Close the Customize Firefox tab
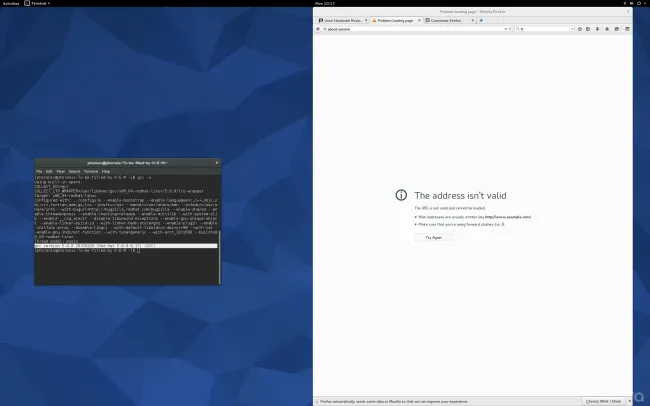Screen dimensions: 650x406 coord(473,20)
